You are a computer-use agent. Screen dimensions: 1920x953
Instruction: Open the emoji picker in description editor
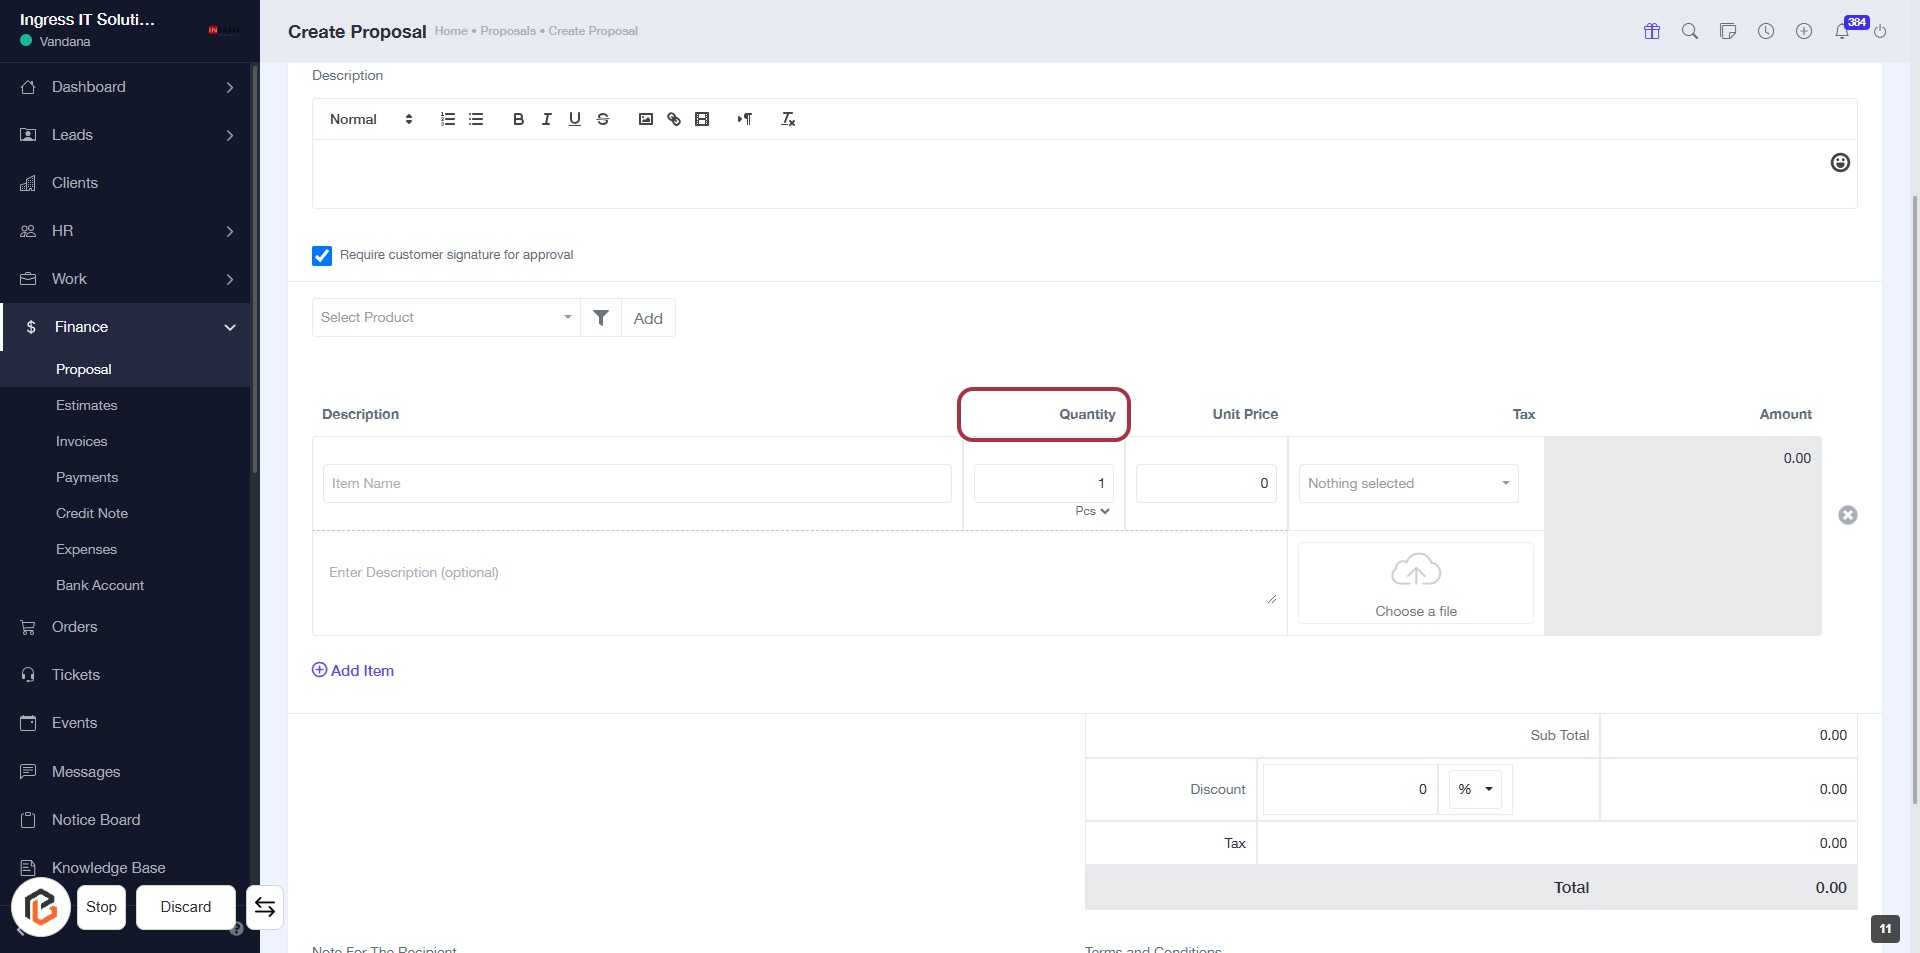[x=1839, y=163]
